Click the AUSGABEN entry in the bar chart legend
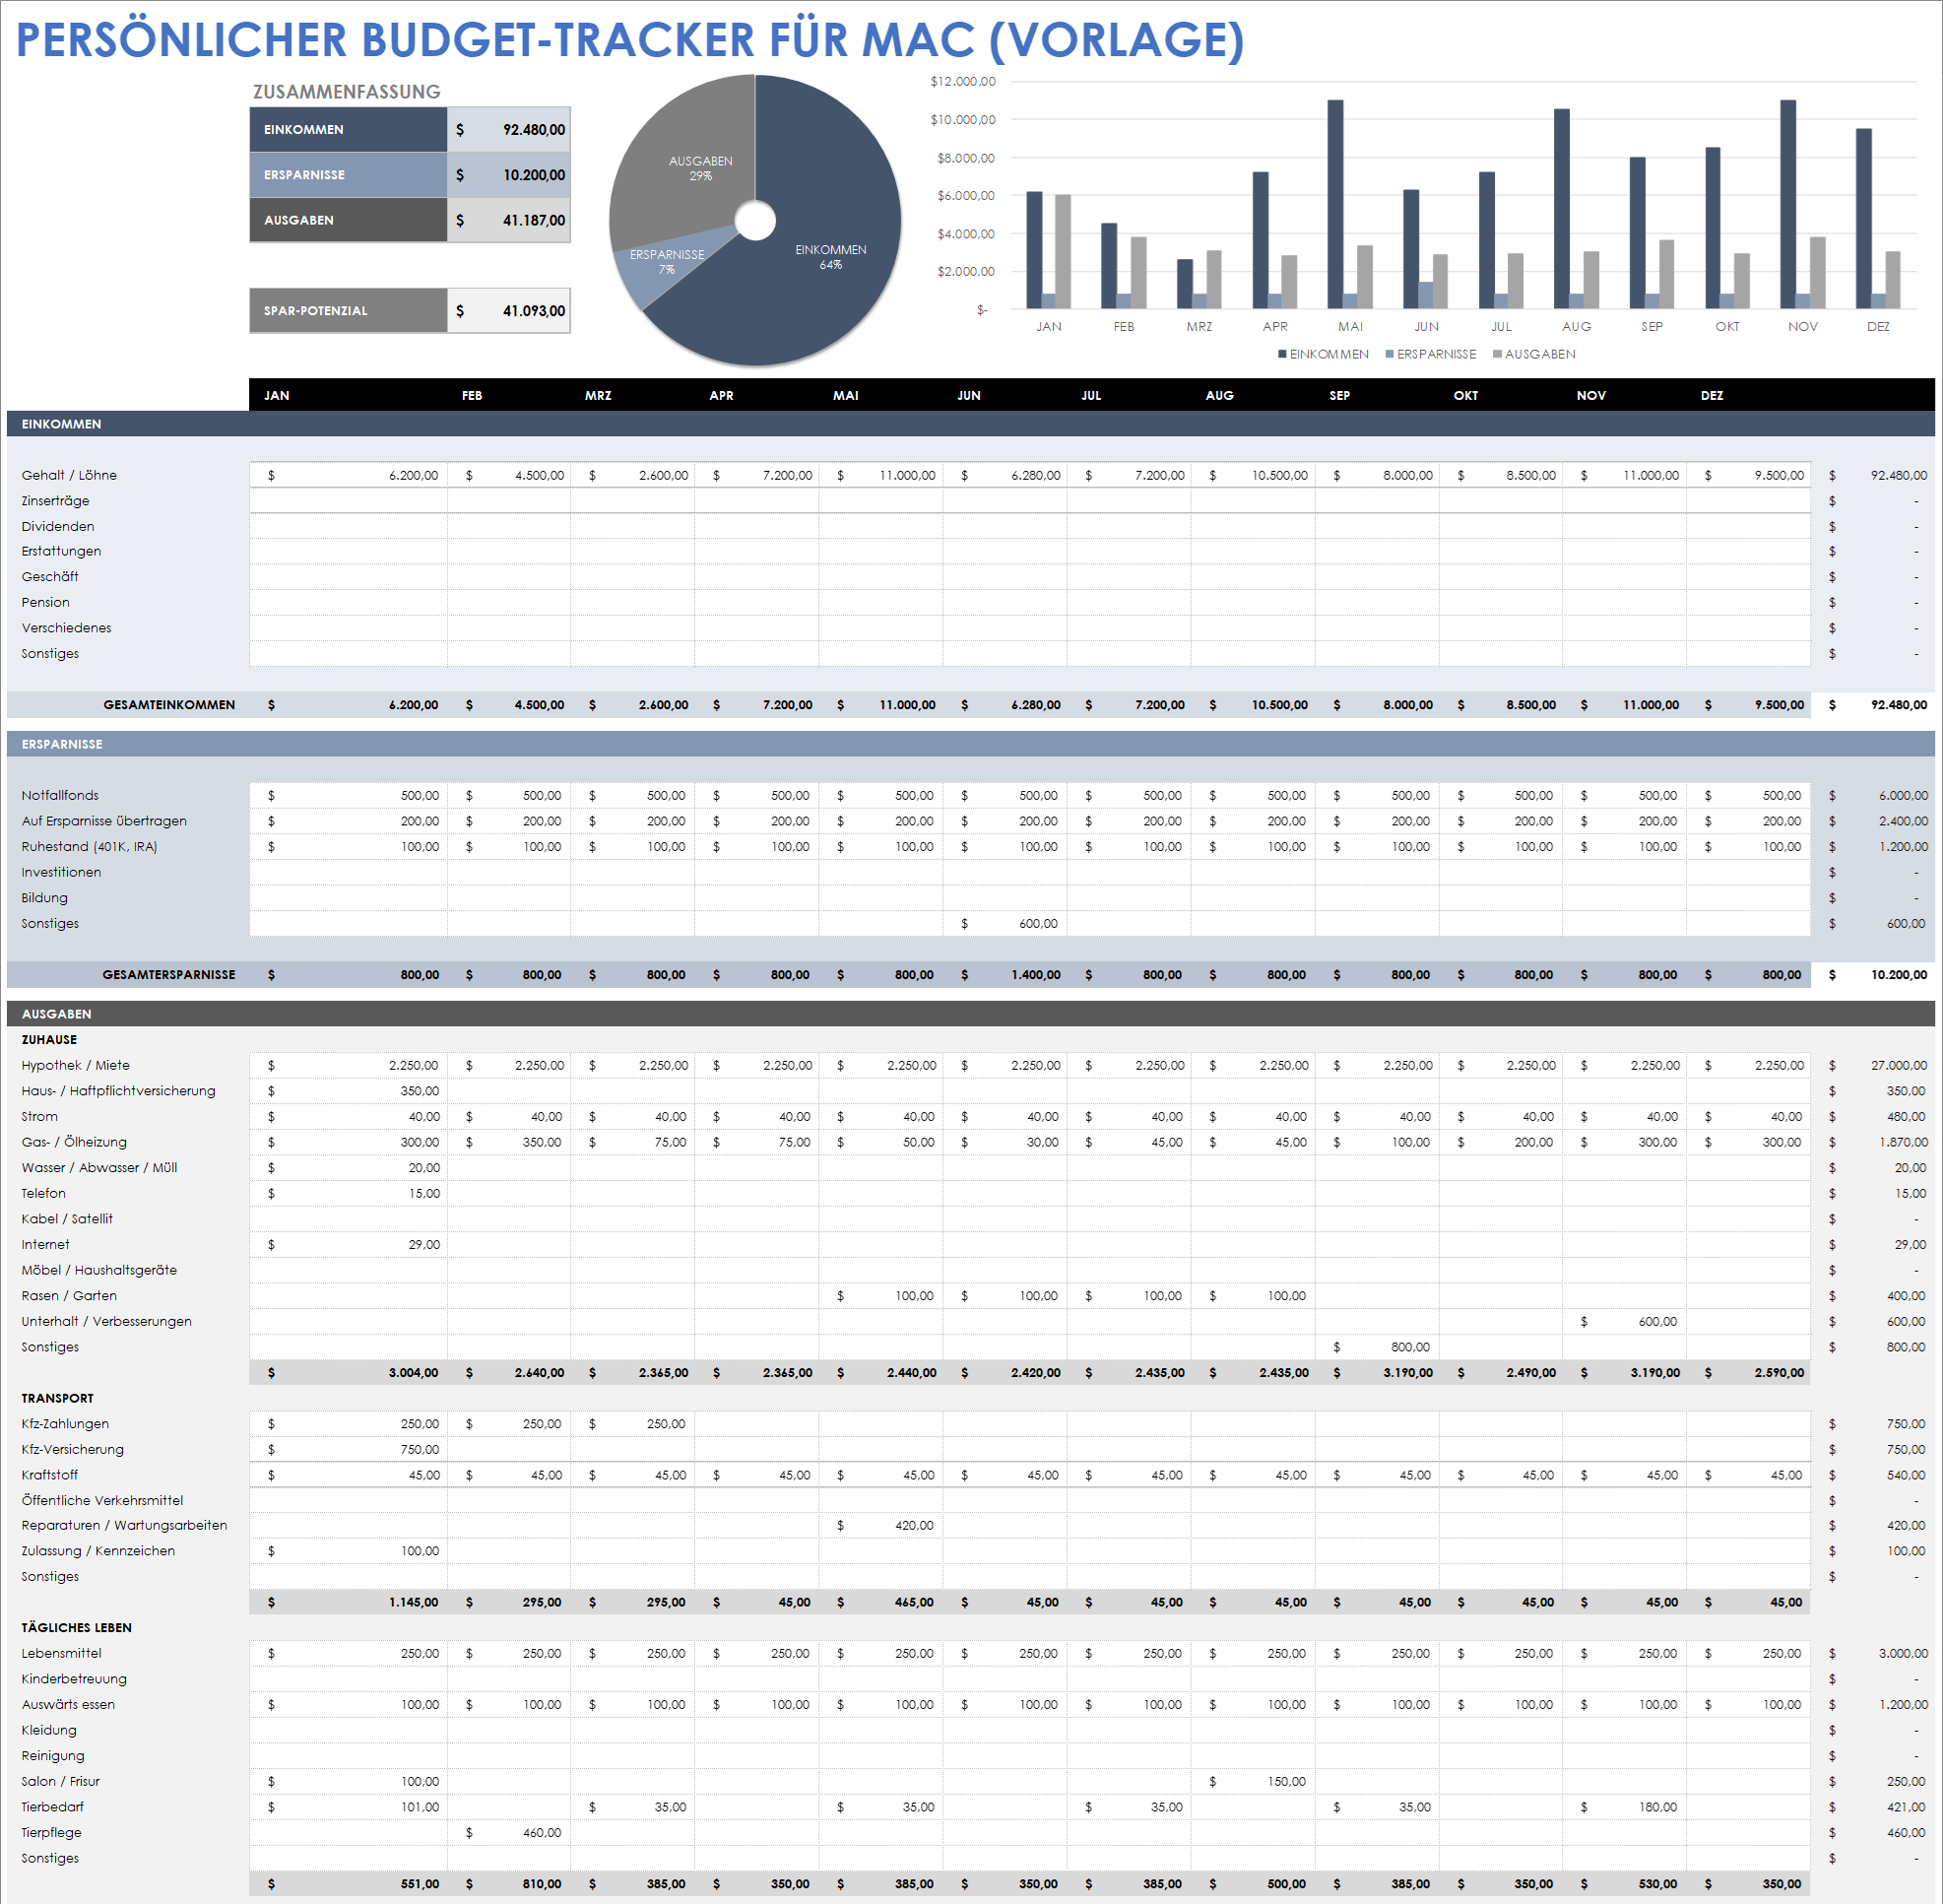The image size is (1943, 1904). tap(1534, 354)
